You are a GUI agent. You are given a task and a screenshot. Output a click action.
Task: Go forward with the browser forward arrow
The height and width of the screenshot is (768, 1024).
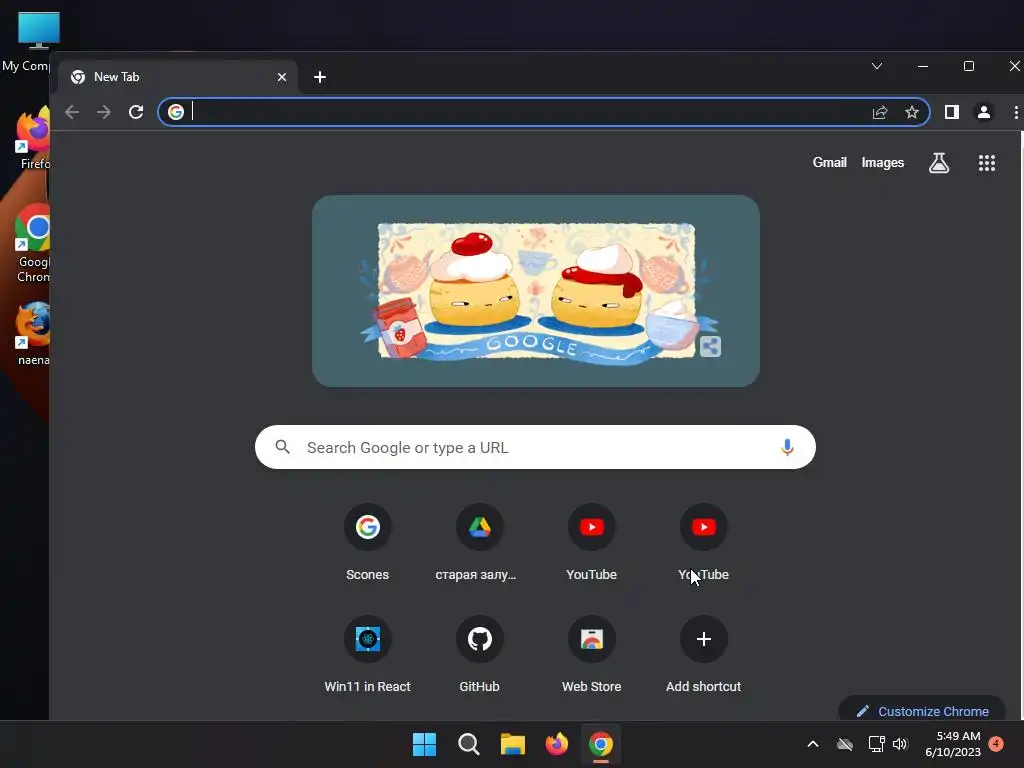[104, 112]
